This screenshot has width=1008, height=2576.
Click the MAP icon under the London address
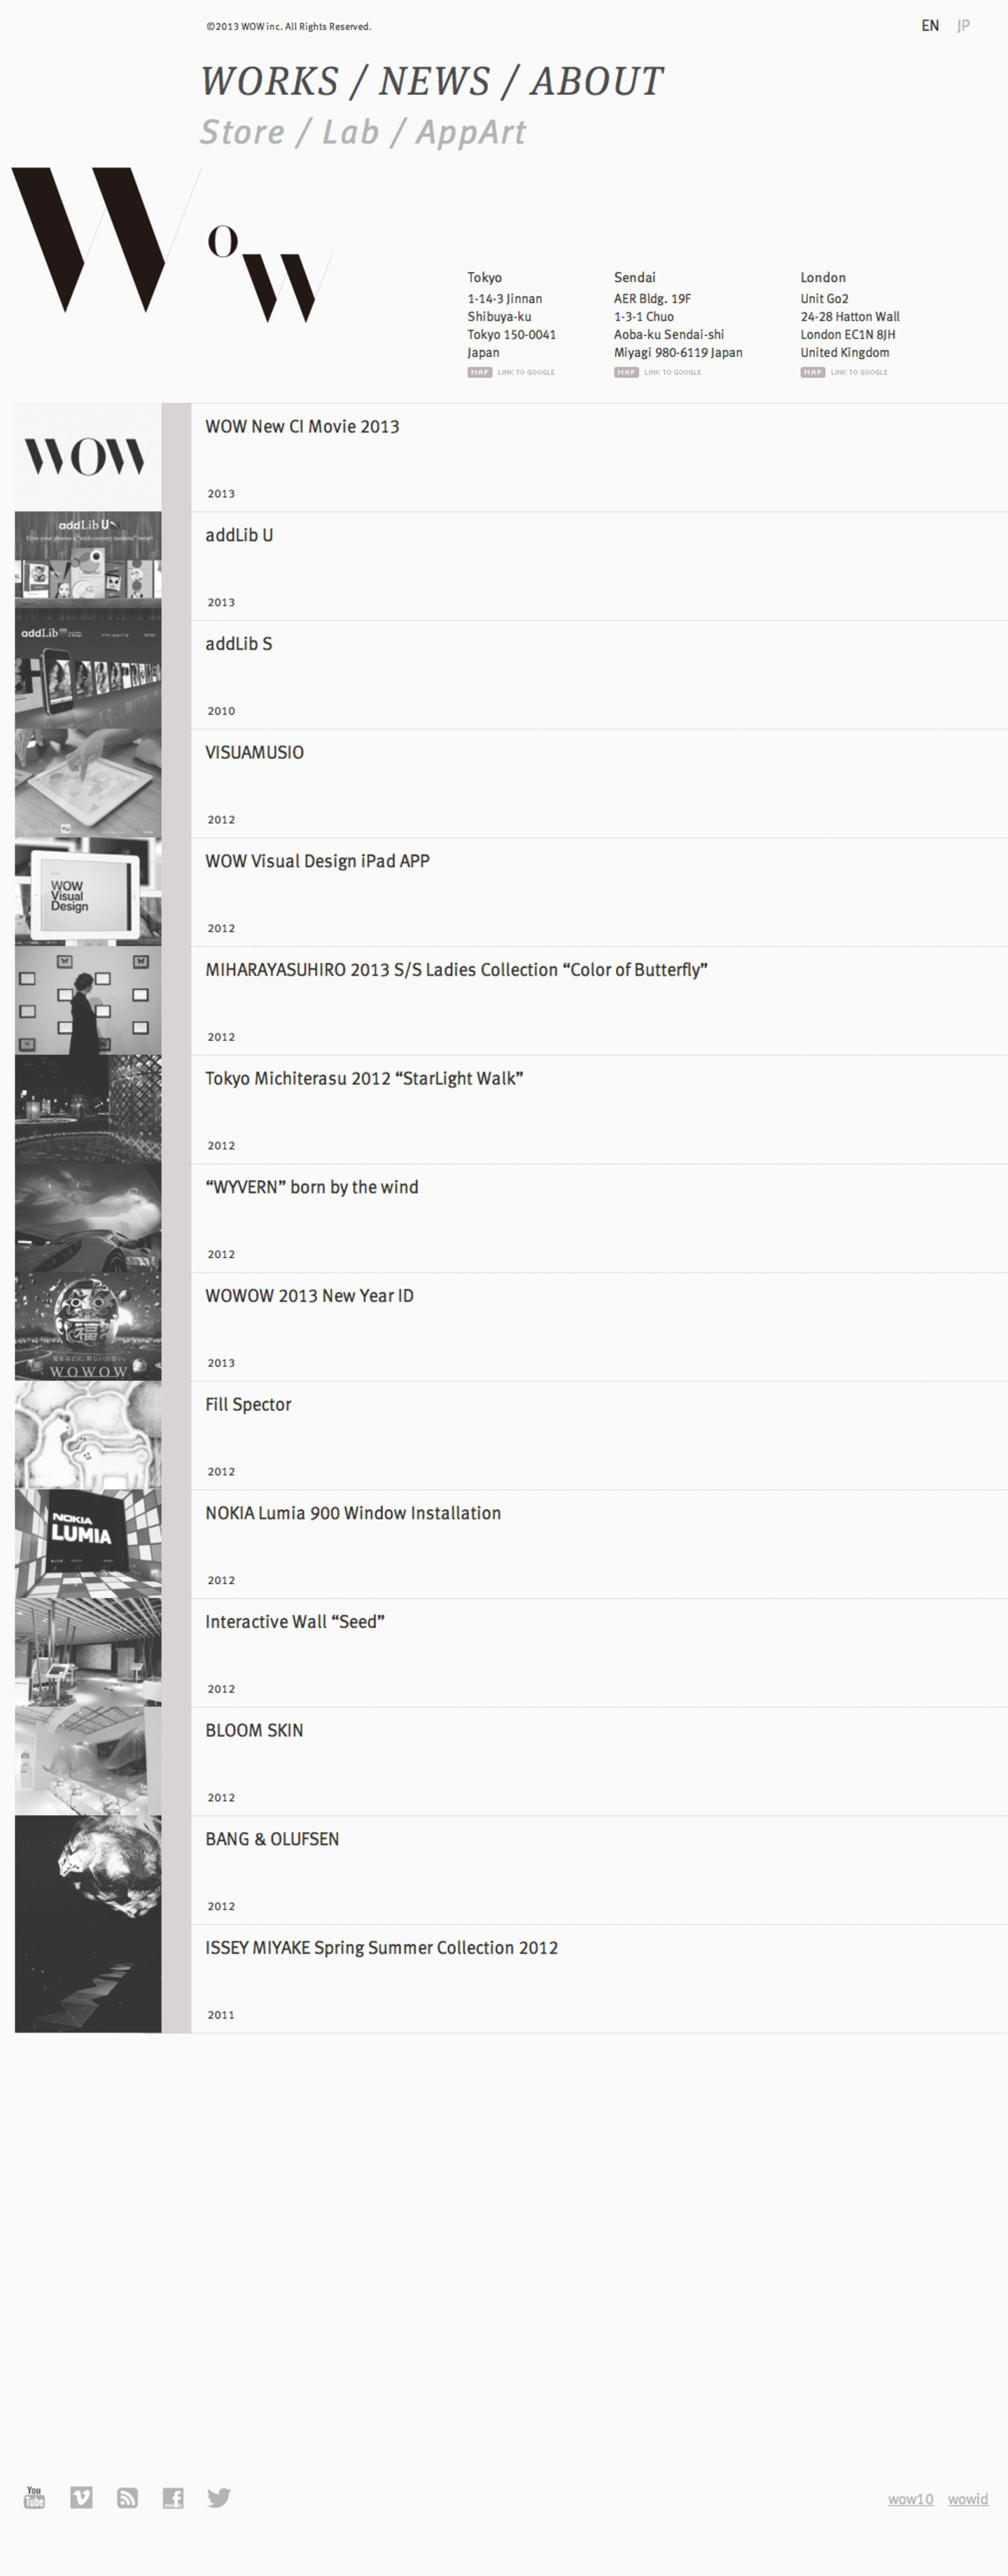[812, 372]
